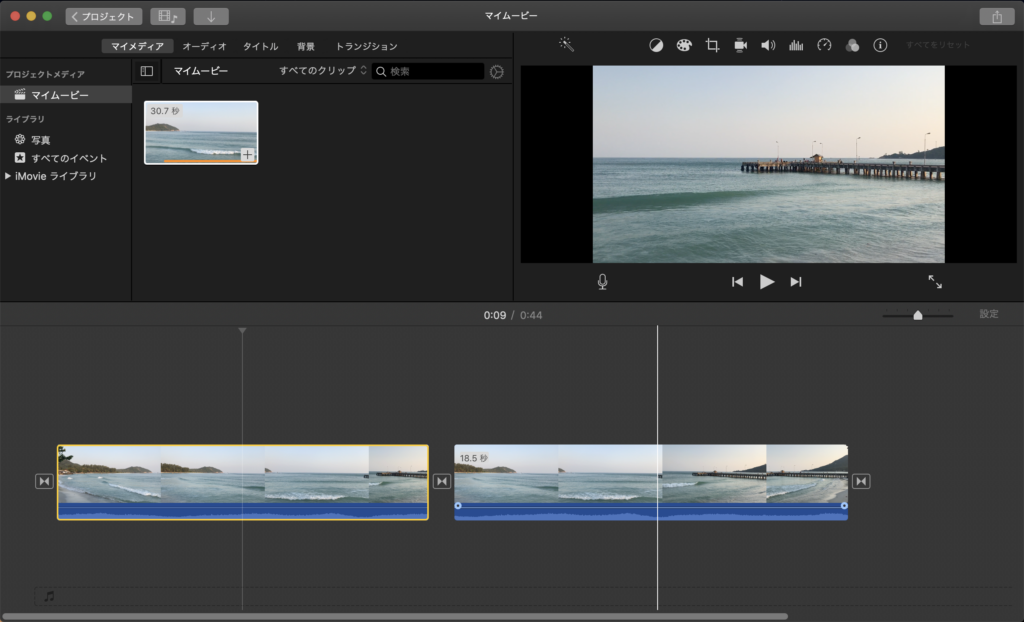This screenshot has width=1024, height=622.
Task: Toggle the library sidebar visibility button
Action: pos(147,72)
